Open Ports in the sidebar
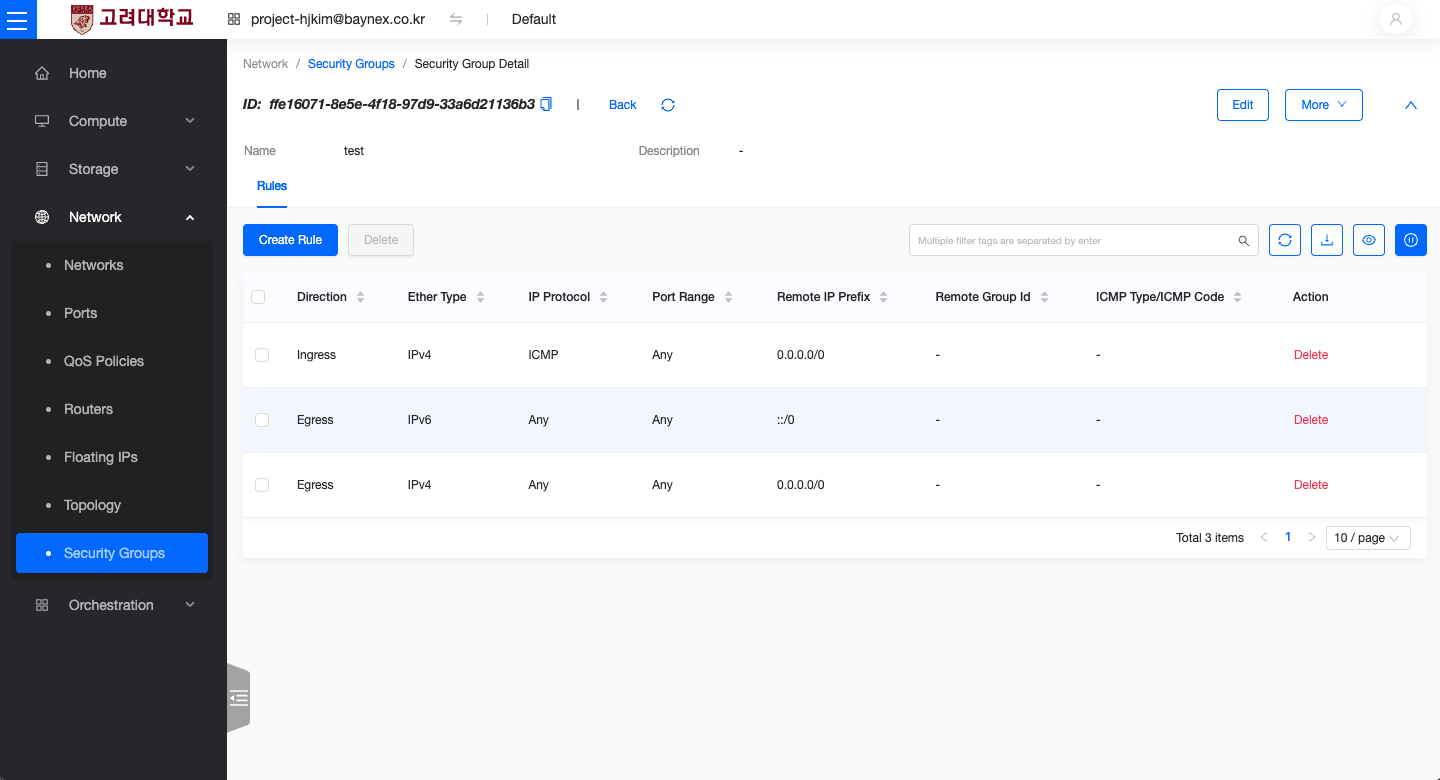Screen dimensions: 1440x780 pyautogui.click(x=112, y=313)
